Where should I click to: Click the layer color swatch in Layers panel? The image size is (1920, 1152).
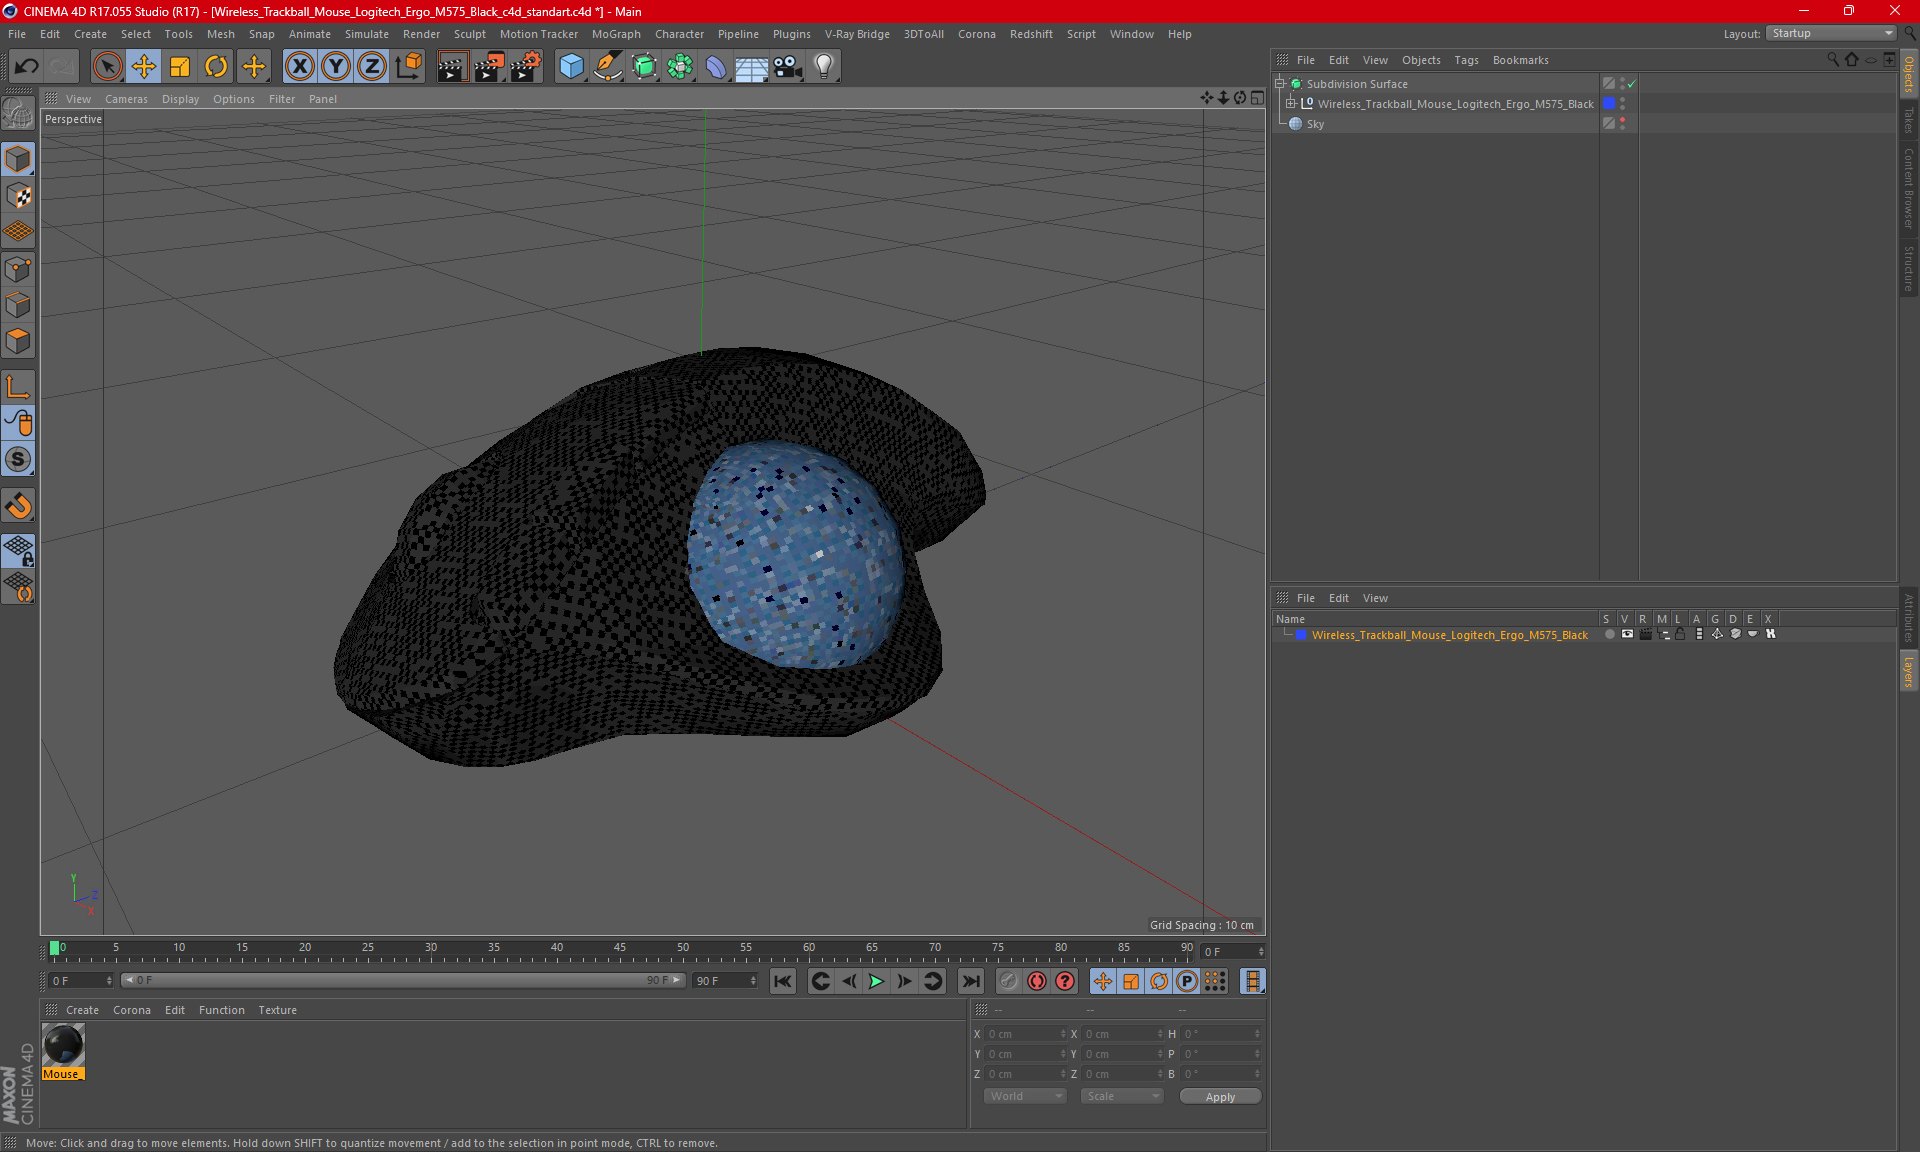click(x=1301, y=635)
